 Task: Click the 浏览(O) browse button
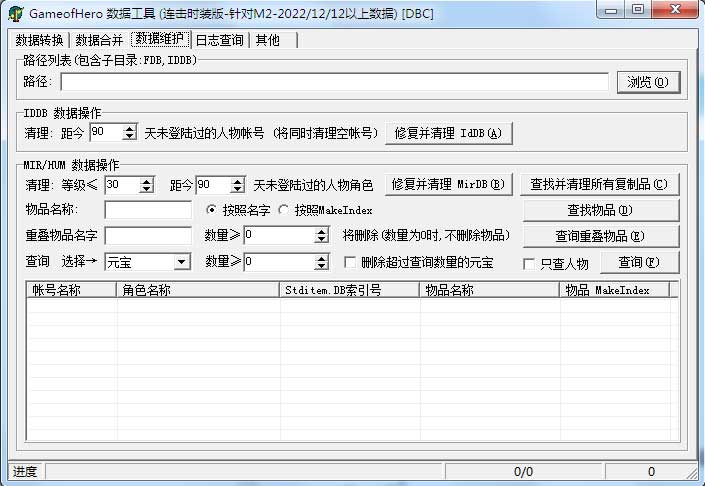pos(647,82)
